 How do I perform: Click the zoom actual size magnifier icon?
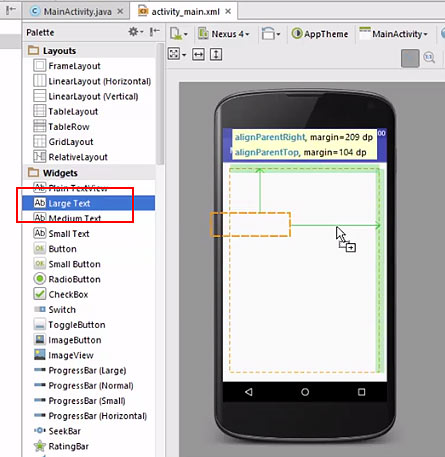(429, 58)
